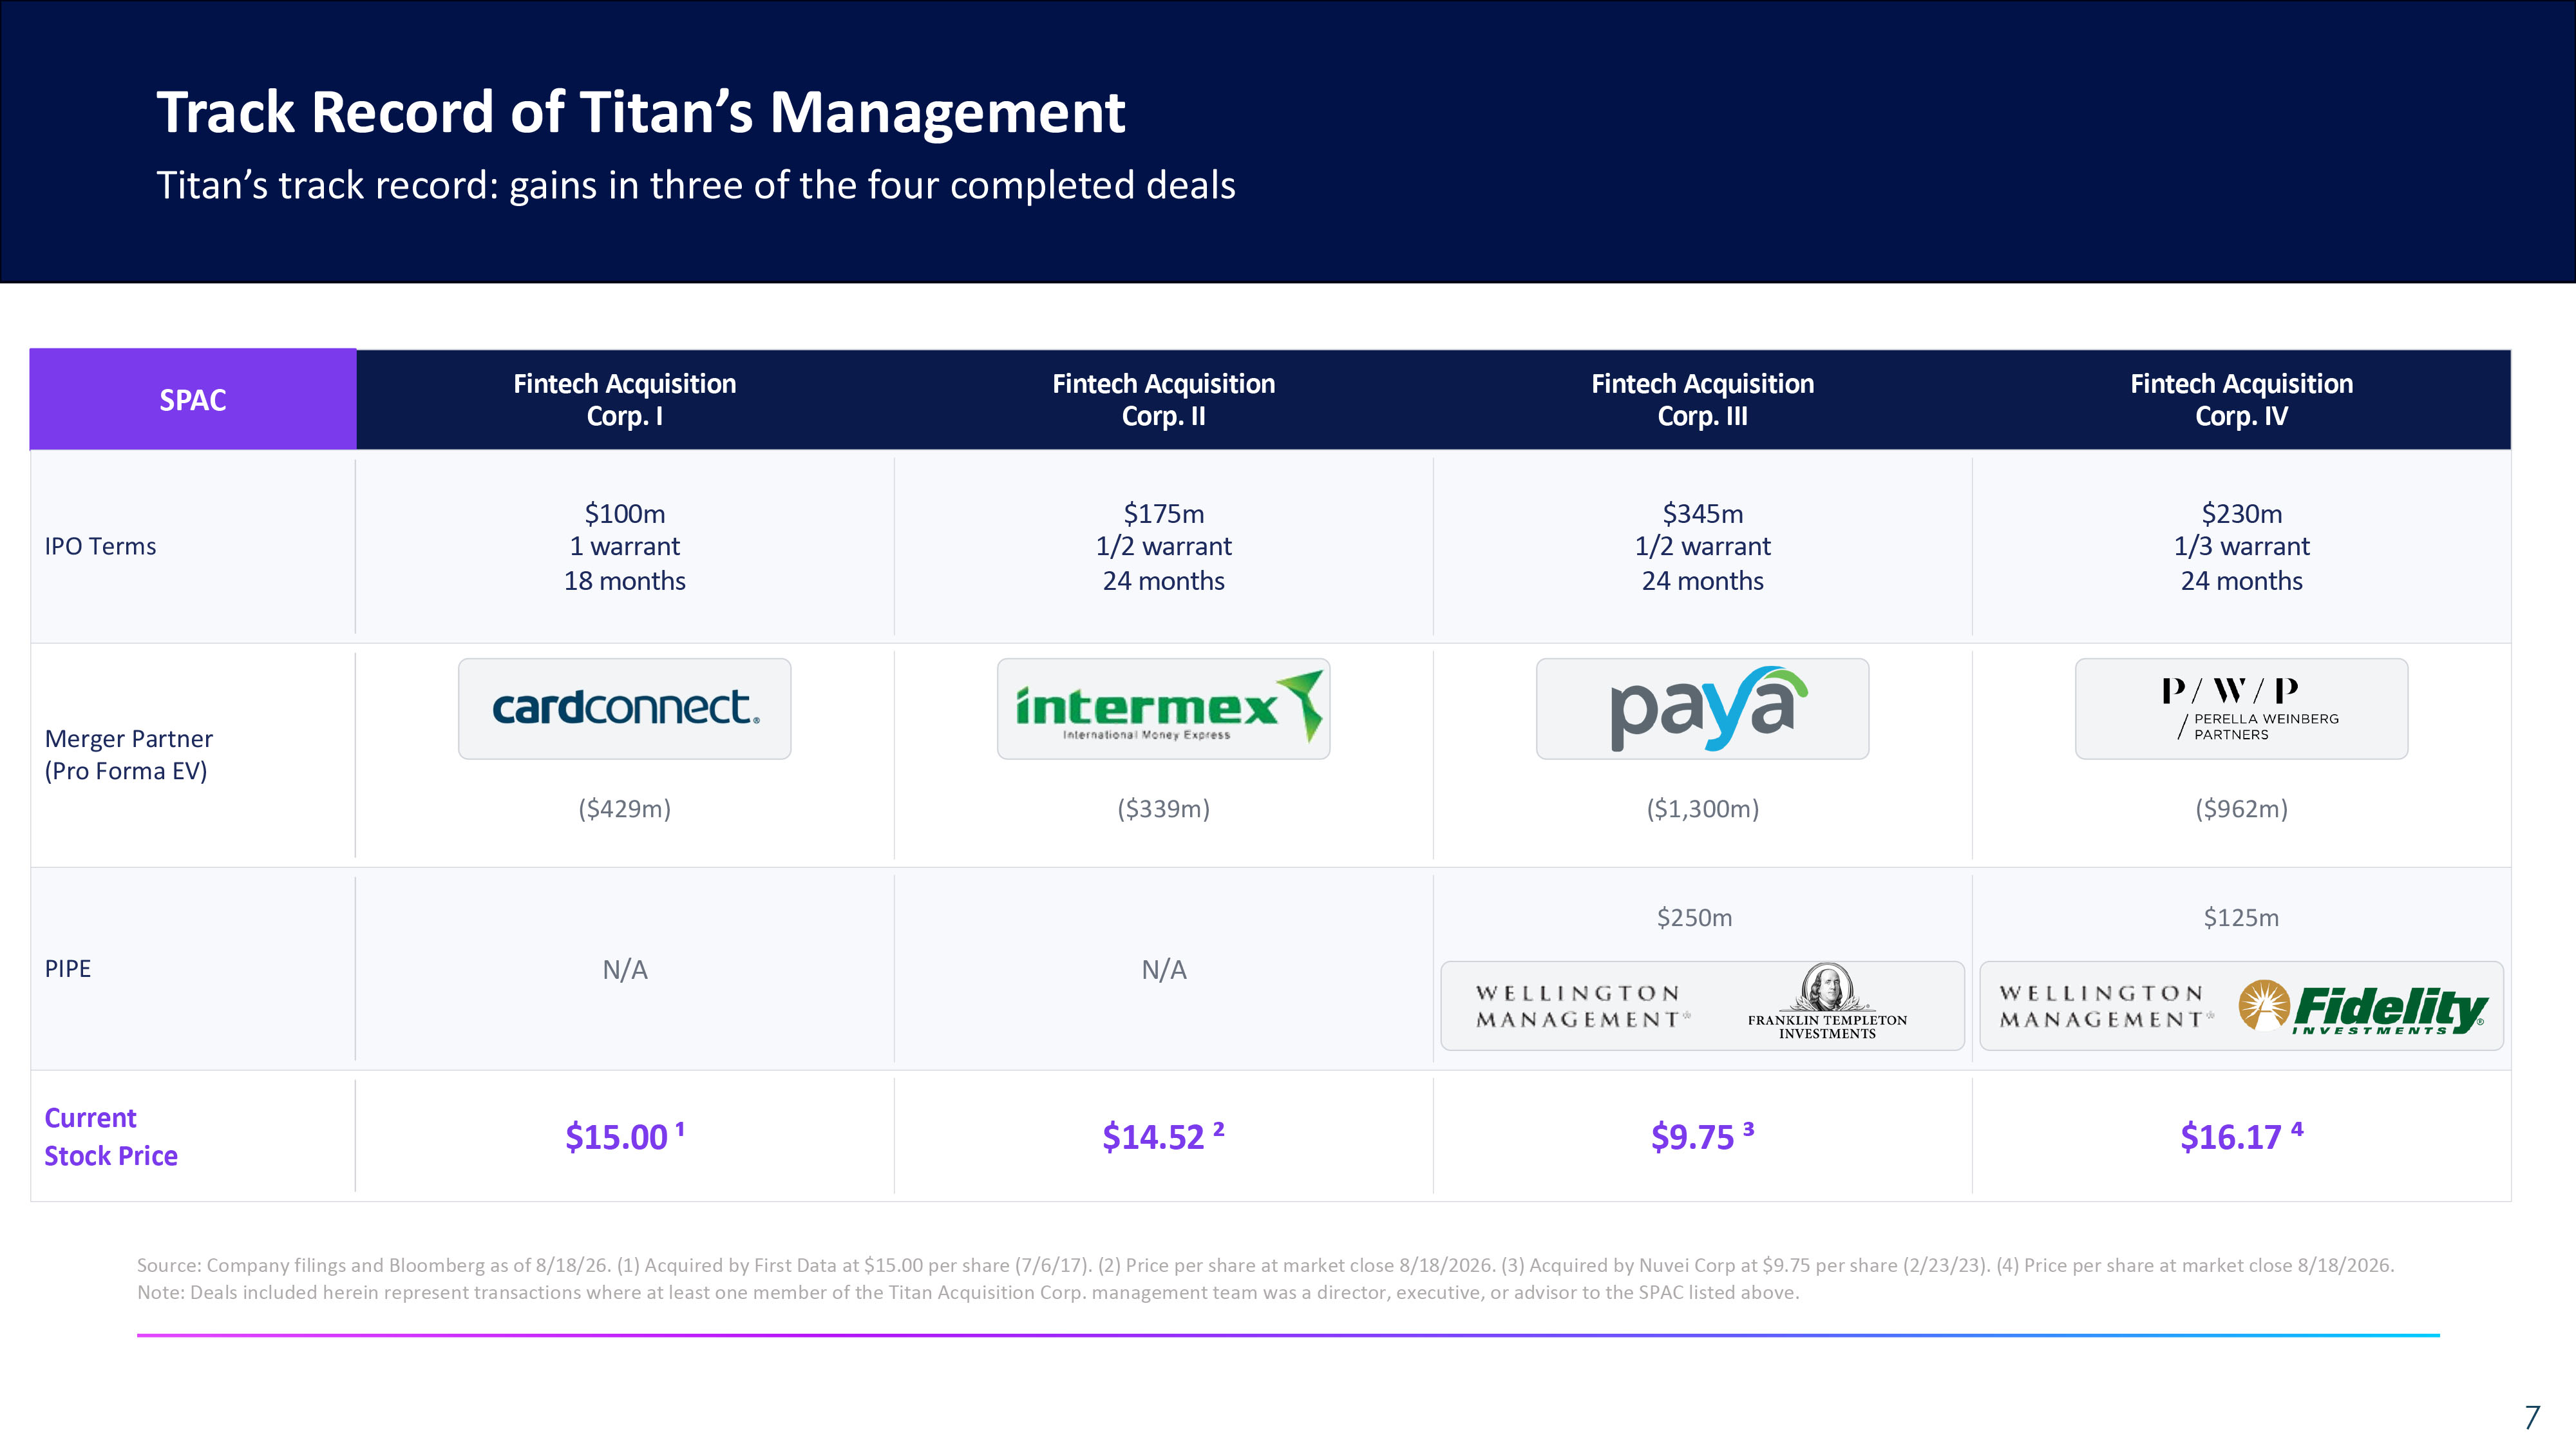Select the $125m PIPE amount
This screenshot has width=2576, height=1449.
[2241, 917]
